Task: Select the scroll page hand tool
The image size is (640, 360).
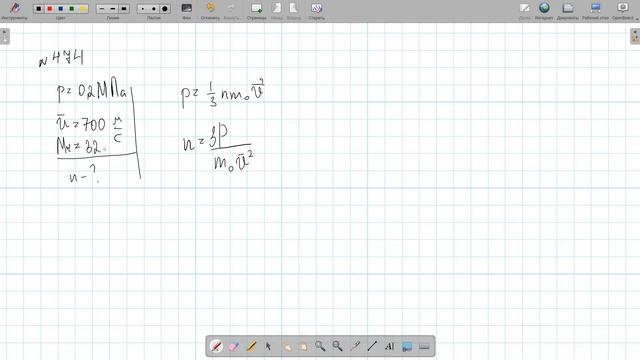Action: [x=303, y=347]
